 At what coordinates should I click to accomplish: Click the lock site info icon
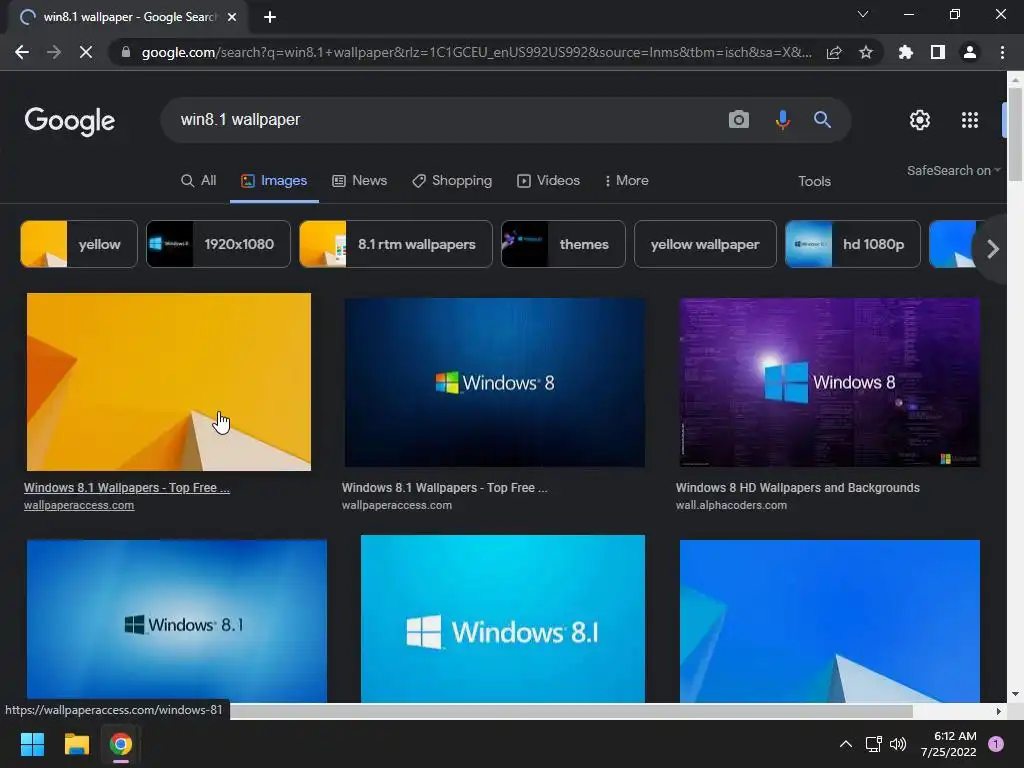126,52
